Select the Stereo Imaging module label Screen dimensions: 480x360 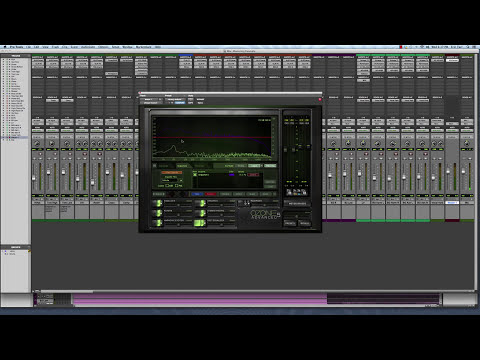pyautogui.click(x=216, y=211)
